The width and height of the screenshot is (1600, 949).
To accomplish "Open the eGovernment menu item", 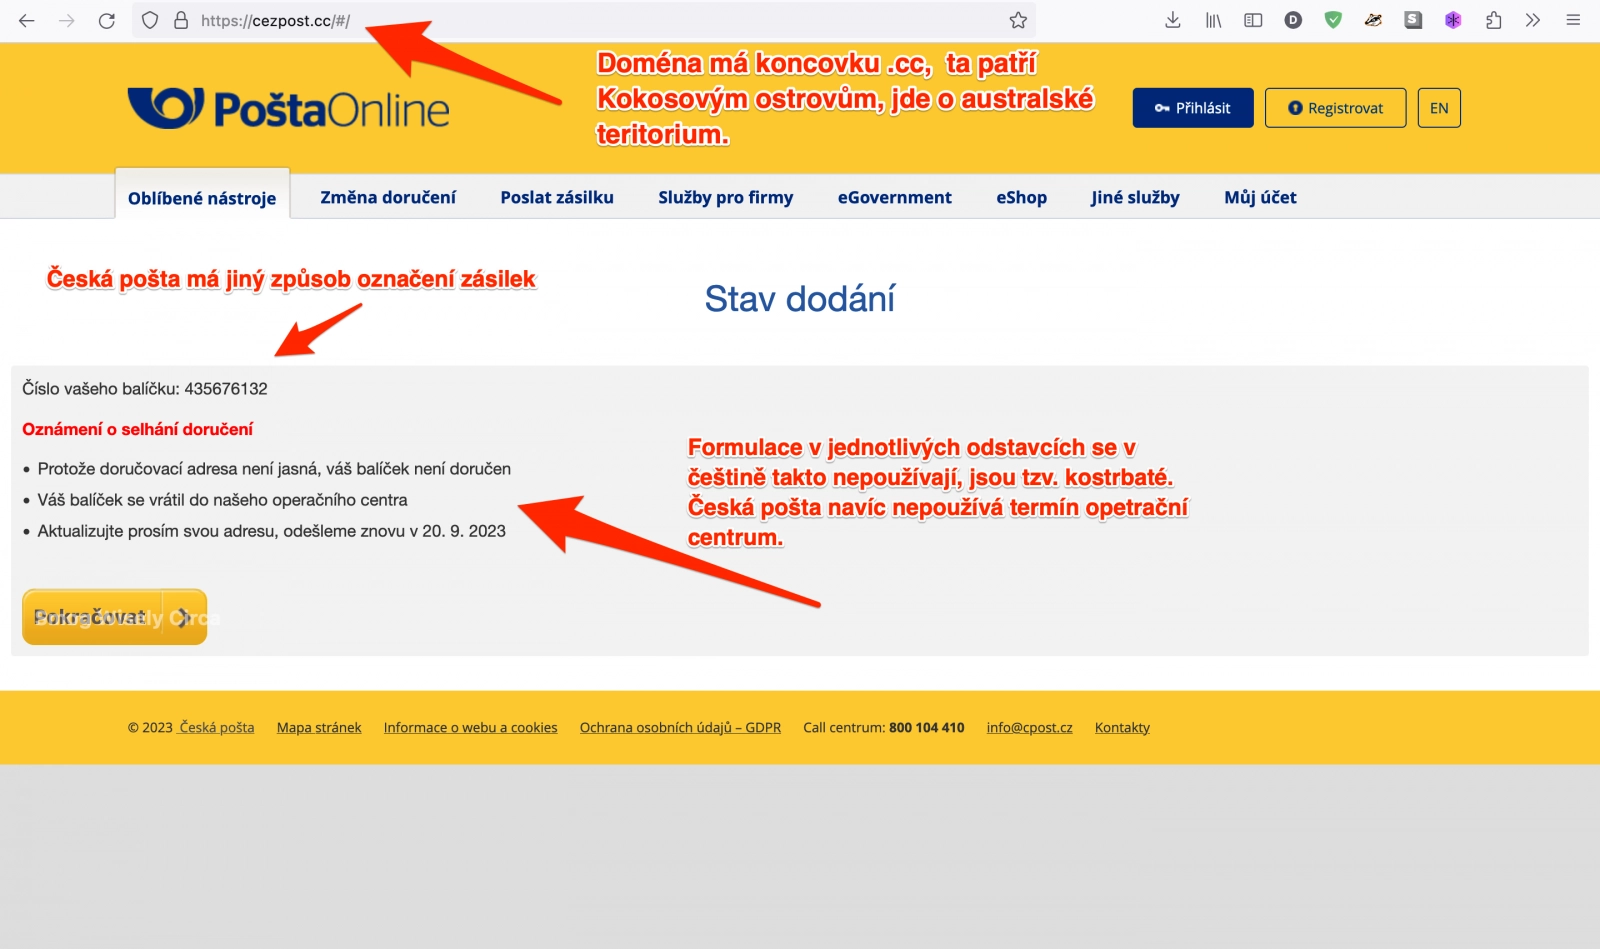I will [895, 197].
